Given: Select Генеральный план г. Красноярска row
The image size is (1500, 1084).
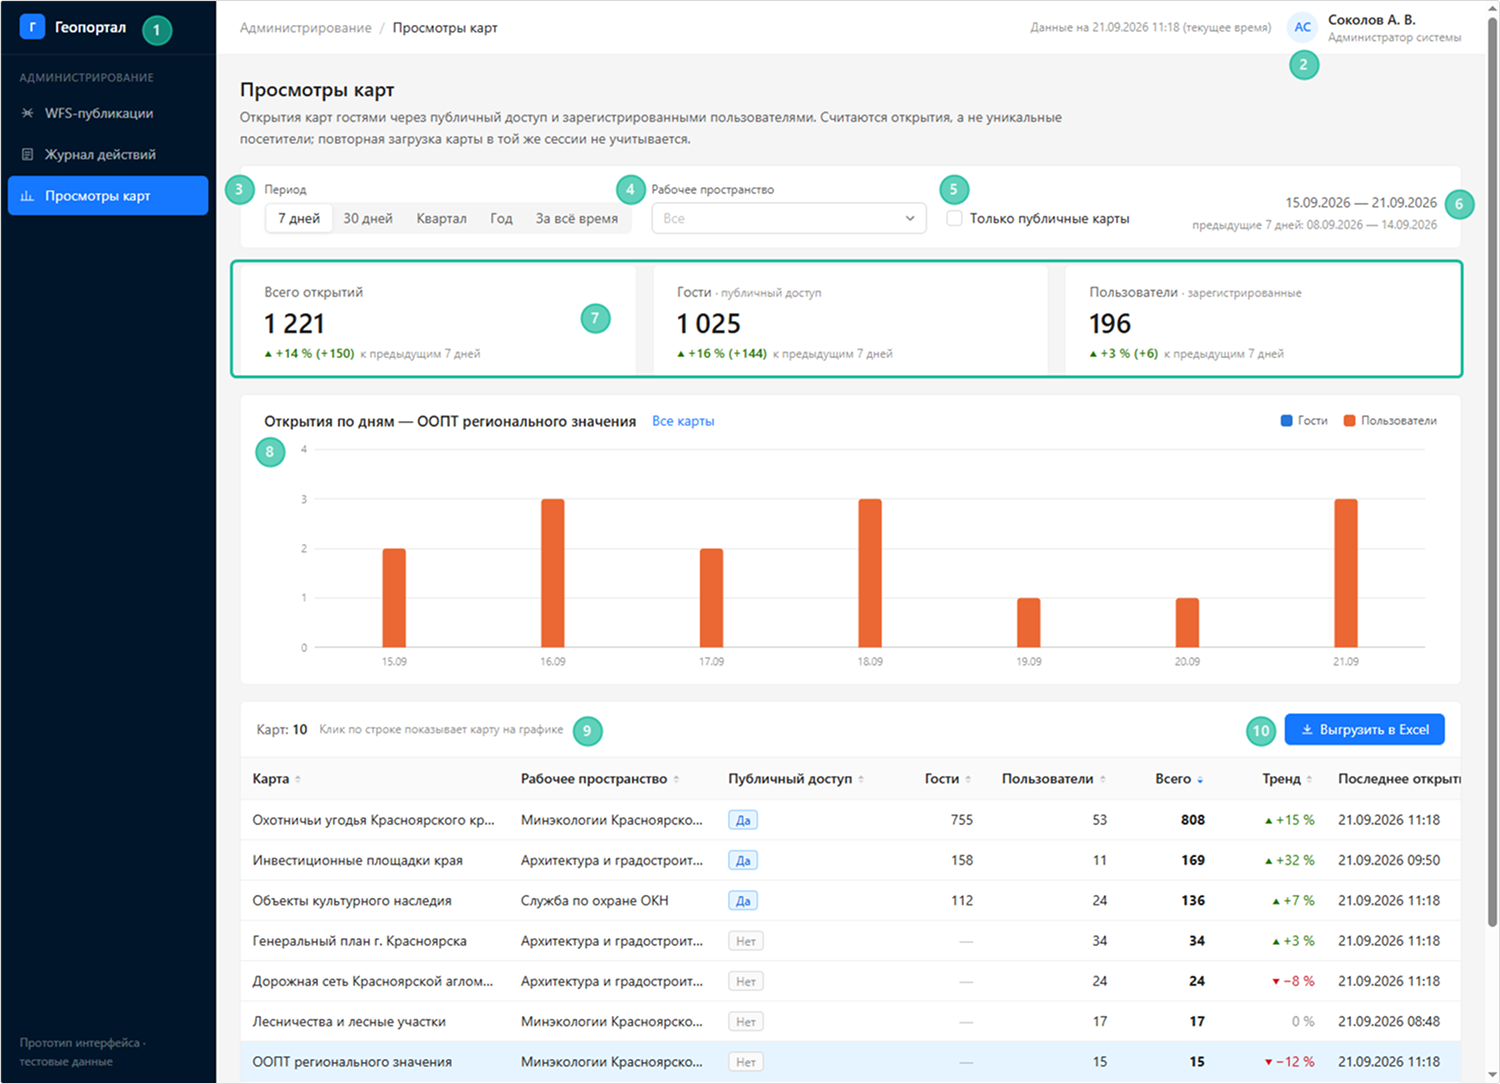Looking at the screenshot, I should tap(851, 941).
